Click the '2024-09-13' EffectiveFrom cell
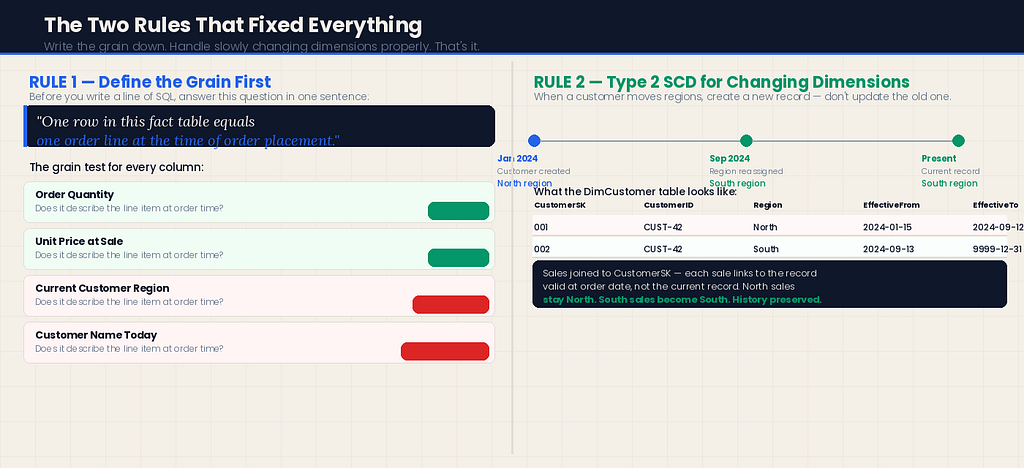This screenshot has width=1024, height=468. click(888, 249)
